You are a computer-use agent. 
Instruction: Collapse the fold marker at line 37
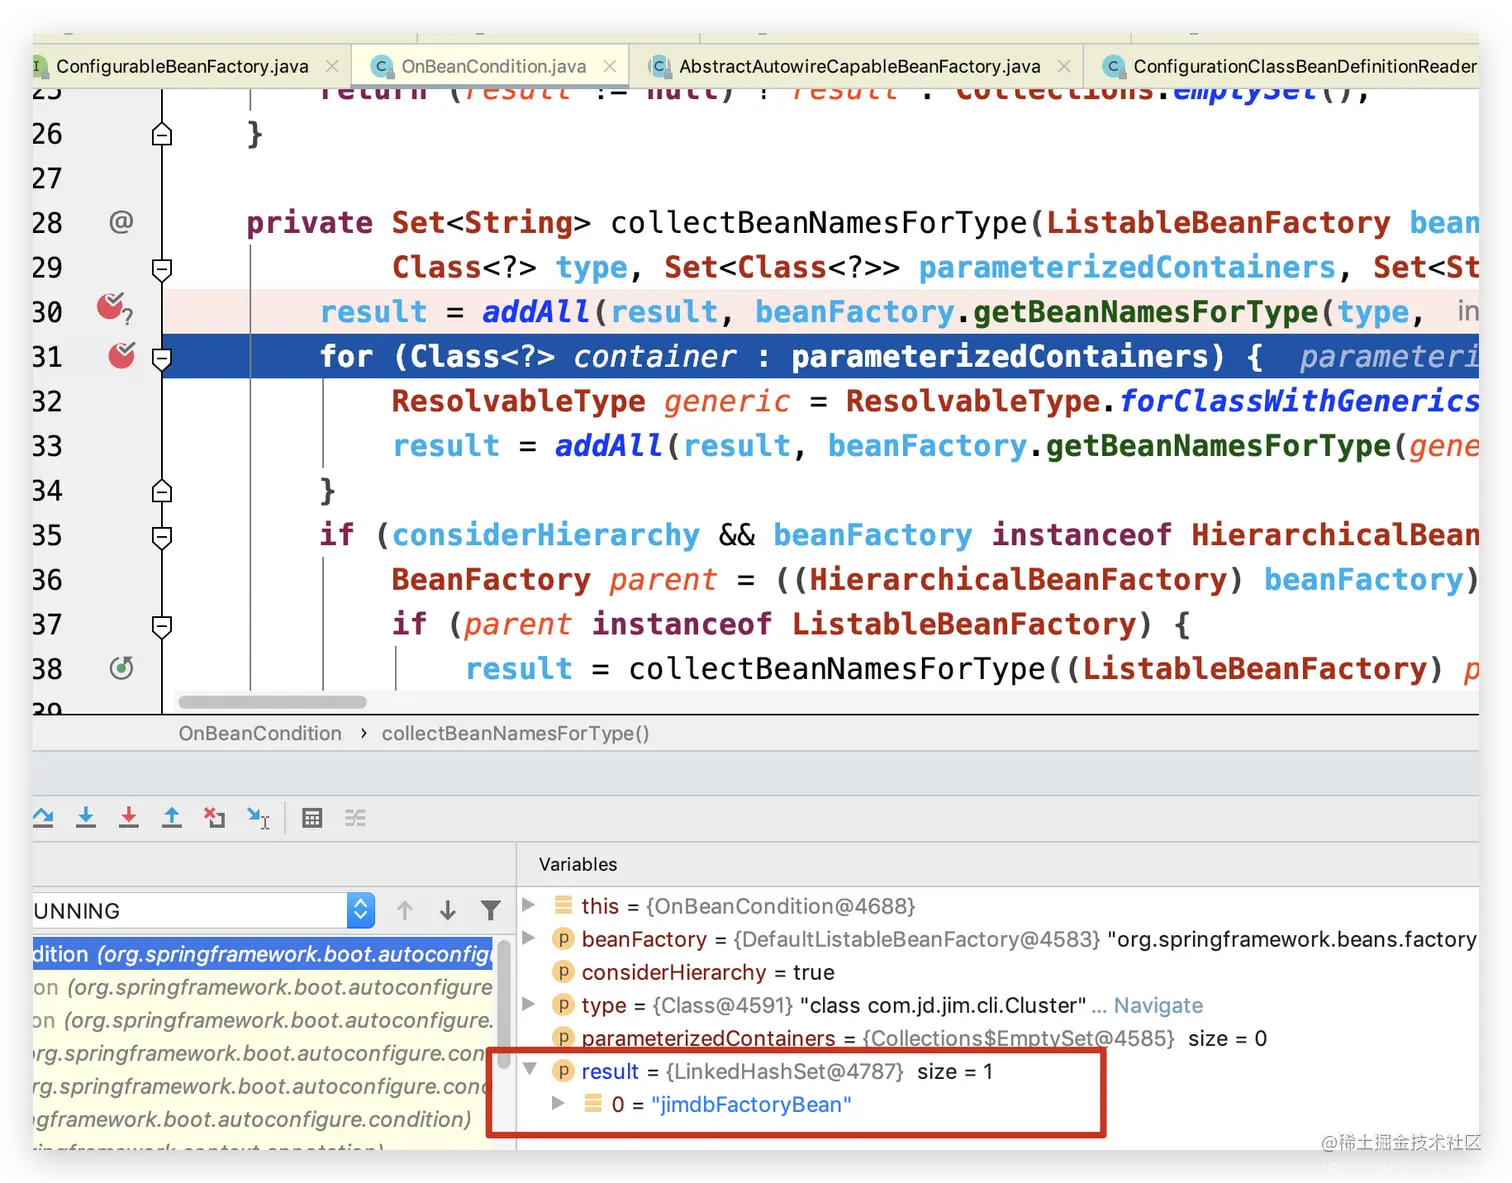tap(162, 625)
